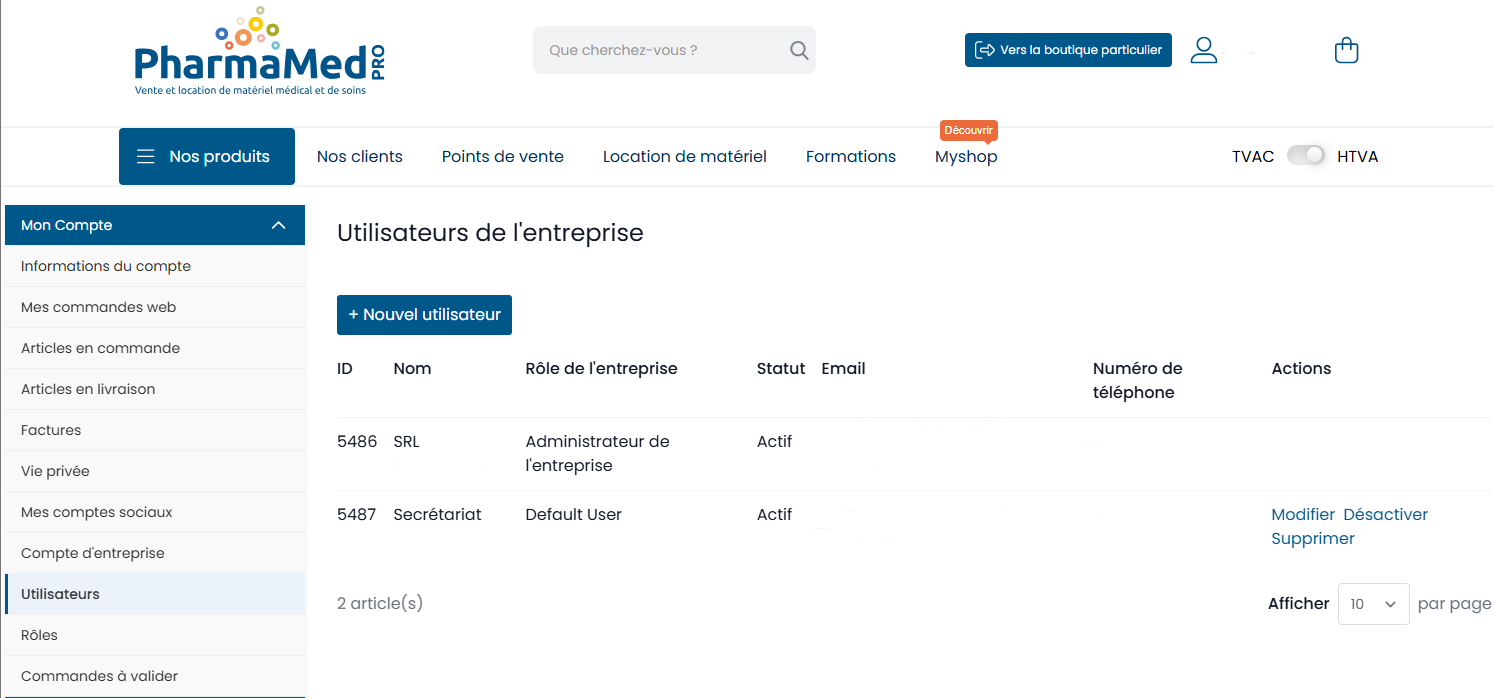This screenshot has height=698, width=1494.
Task: Open the shopping bag cart icon
Action: (1346, 50)
